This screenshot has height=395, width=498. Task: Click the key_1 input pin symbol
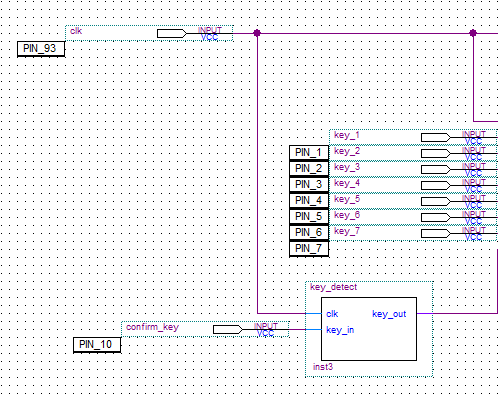[x=436, y=137]
